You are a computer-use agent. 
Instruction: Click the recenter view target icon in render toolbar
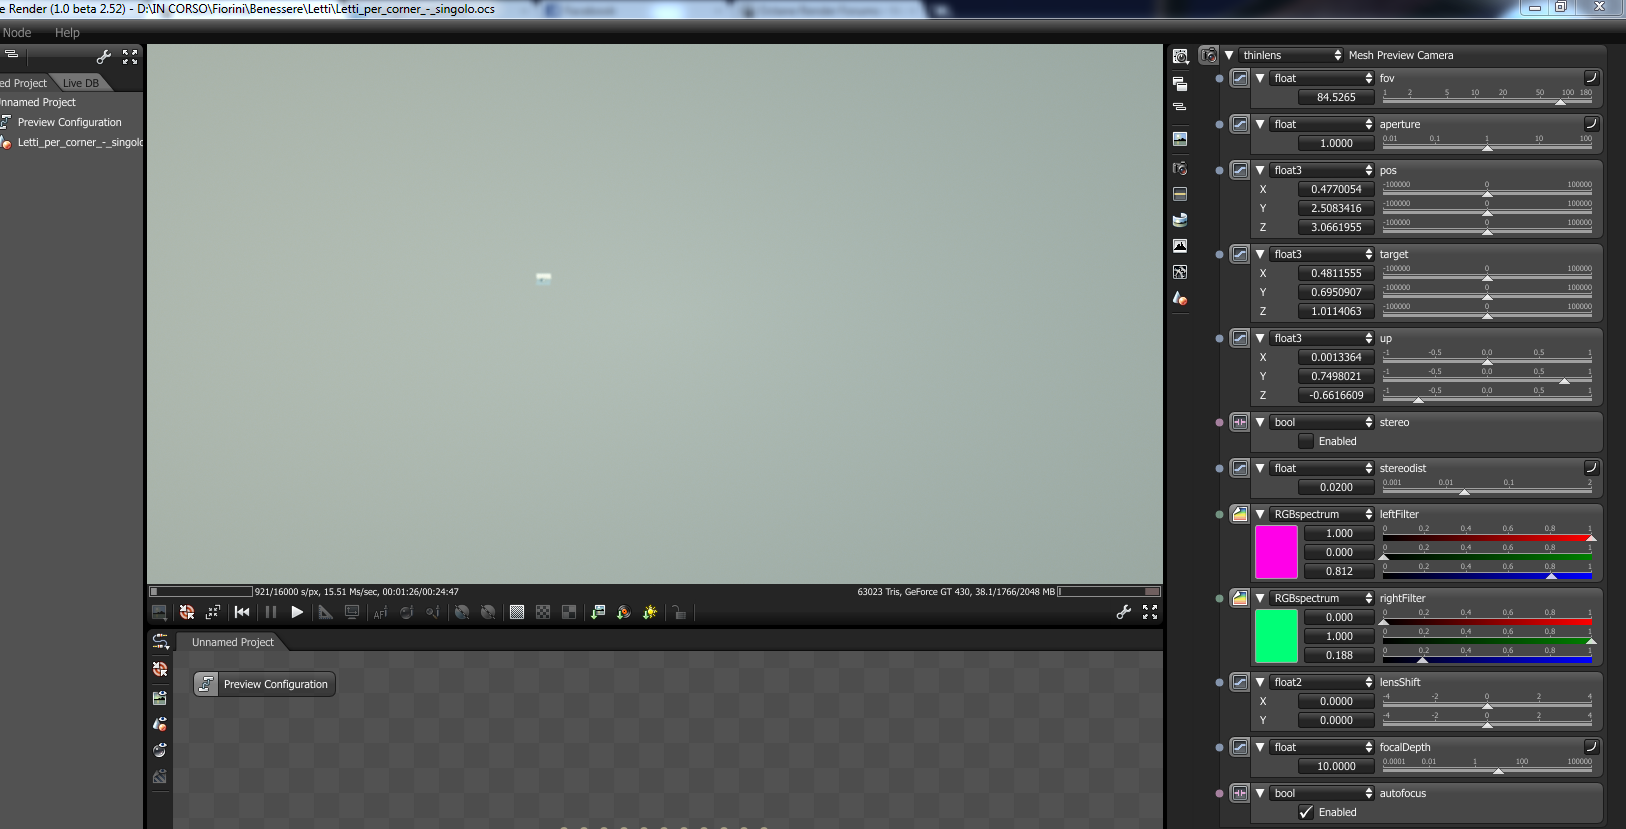point(187,612)
